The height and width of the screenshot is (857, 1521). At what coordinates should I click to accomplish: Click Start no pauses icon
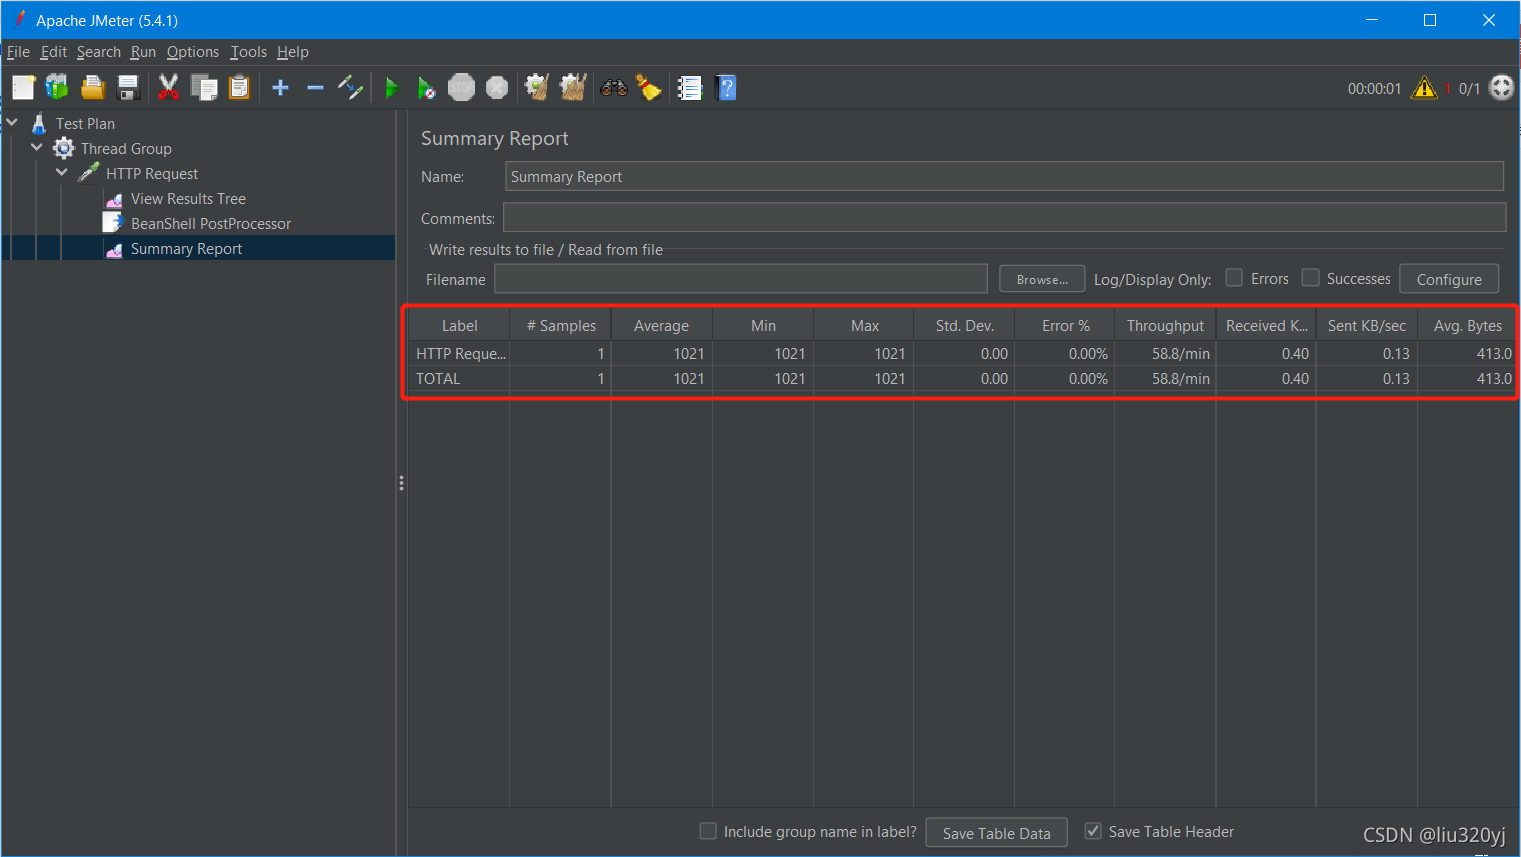pos(426,88)
